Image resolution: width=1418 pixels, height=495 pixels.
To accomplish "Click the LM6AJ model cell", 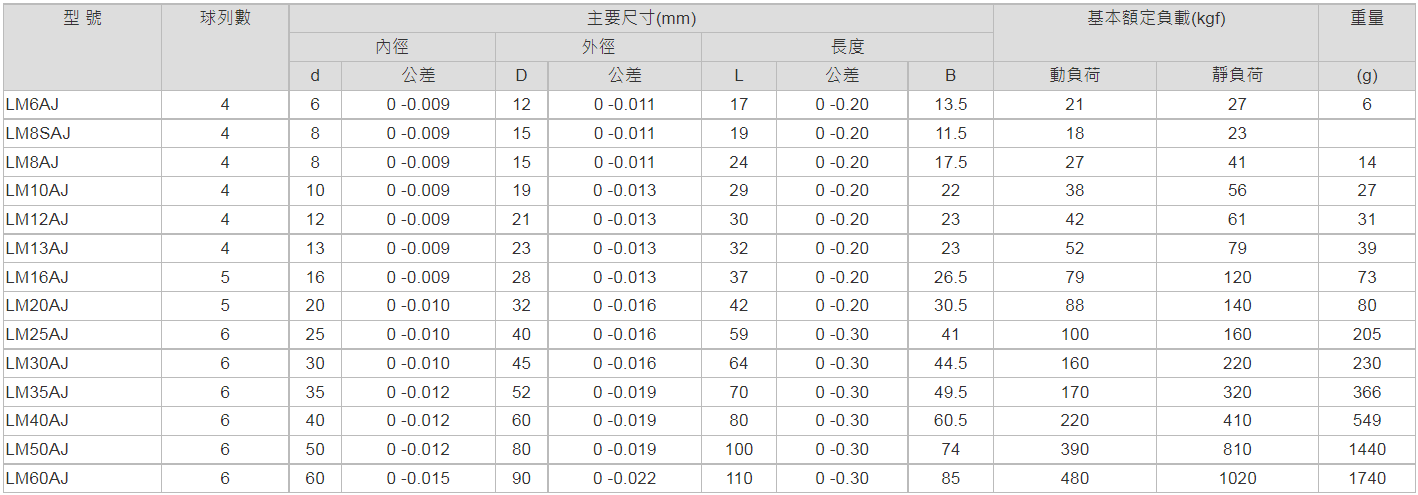I will (26, 104).
